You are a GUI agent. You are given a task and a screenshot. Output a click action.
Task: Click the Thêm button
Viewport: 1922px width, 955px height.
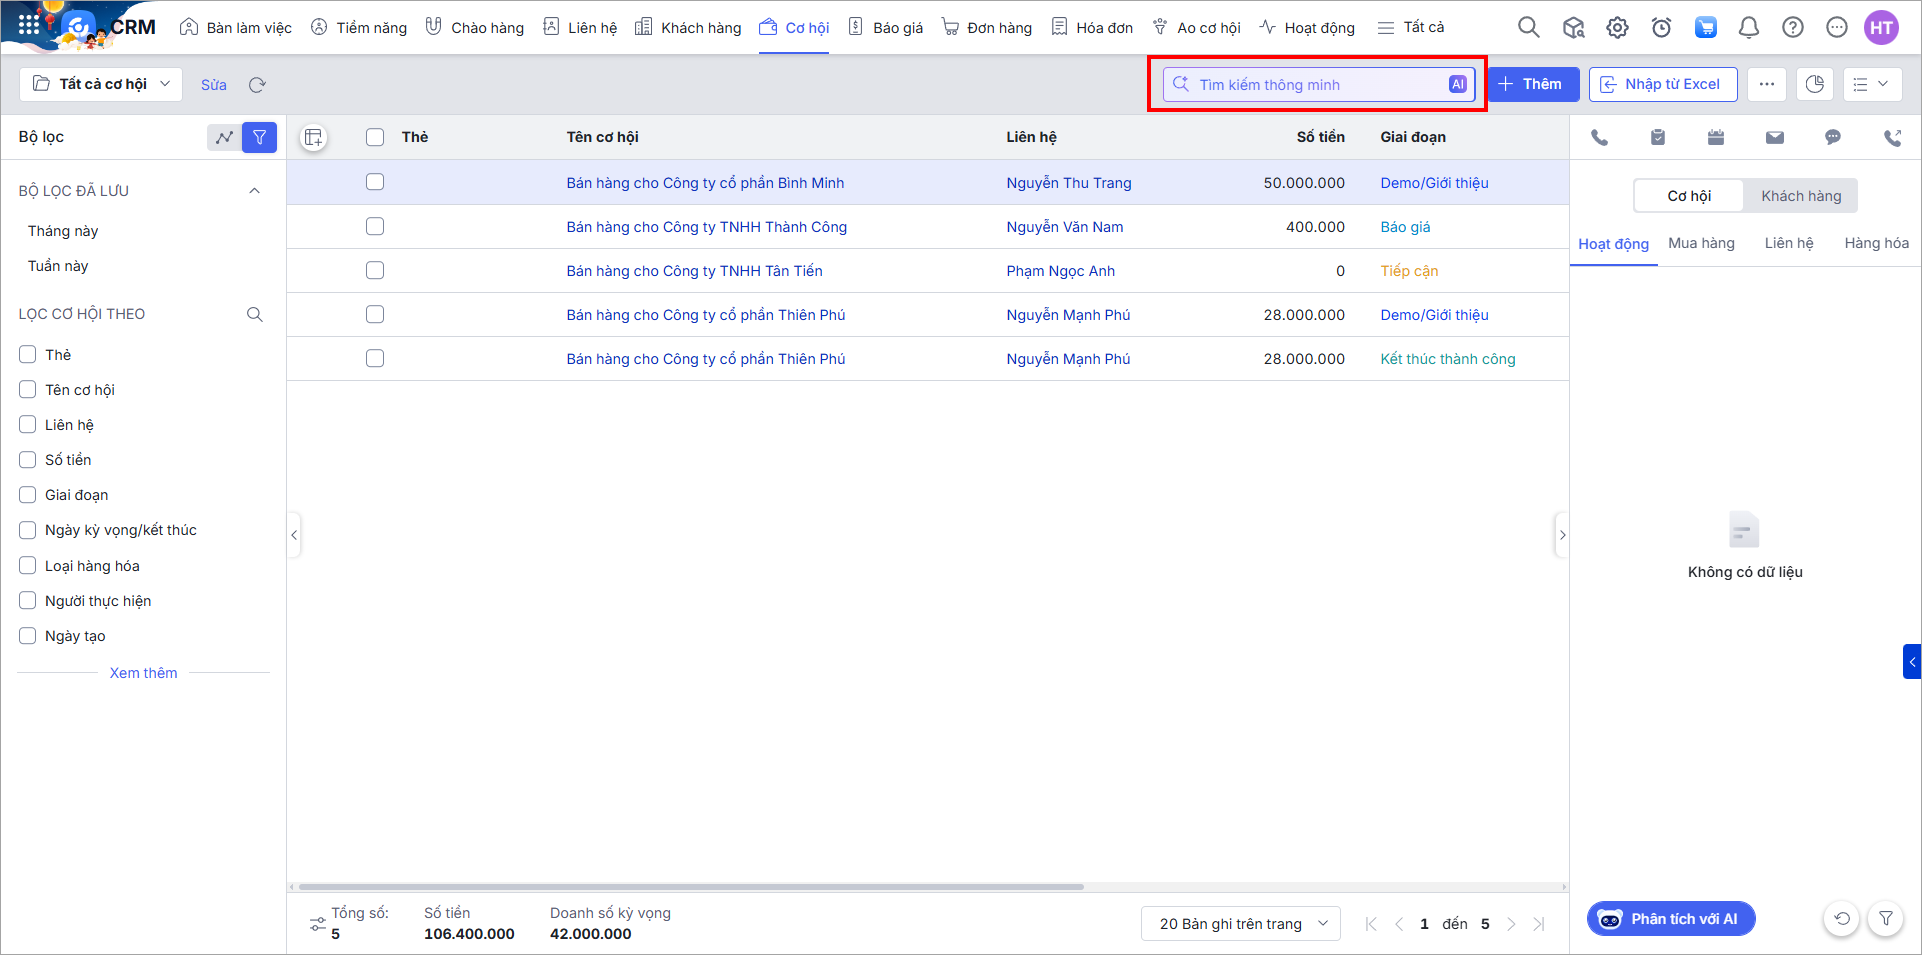(x=1532, y=85)
